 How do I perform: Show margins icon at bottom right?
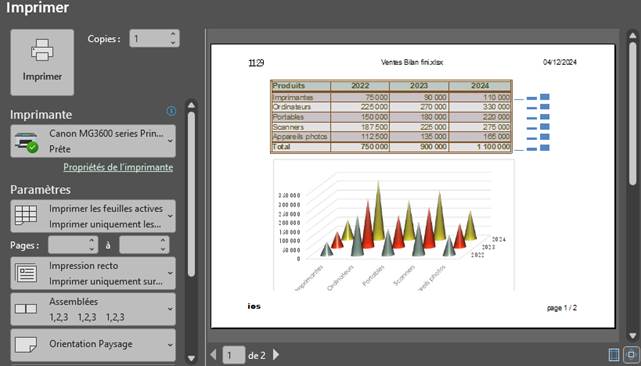[x=614, y=355]
